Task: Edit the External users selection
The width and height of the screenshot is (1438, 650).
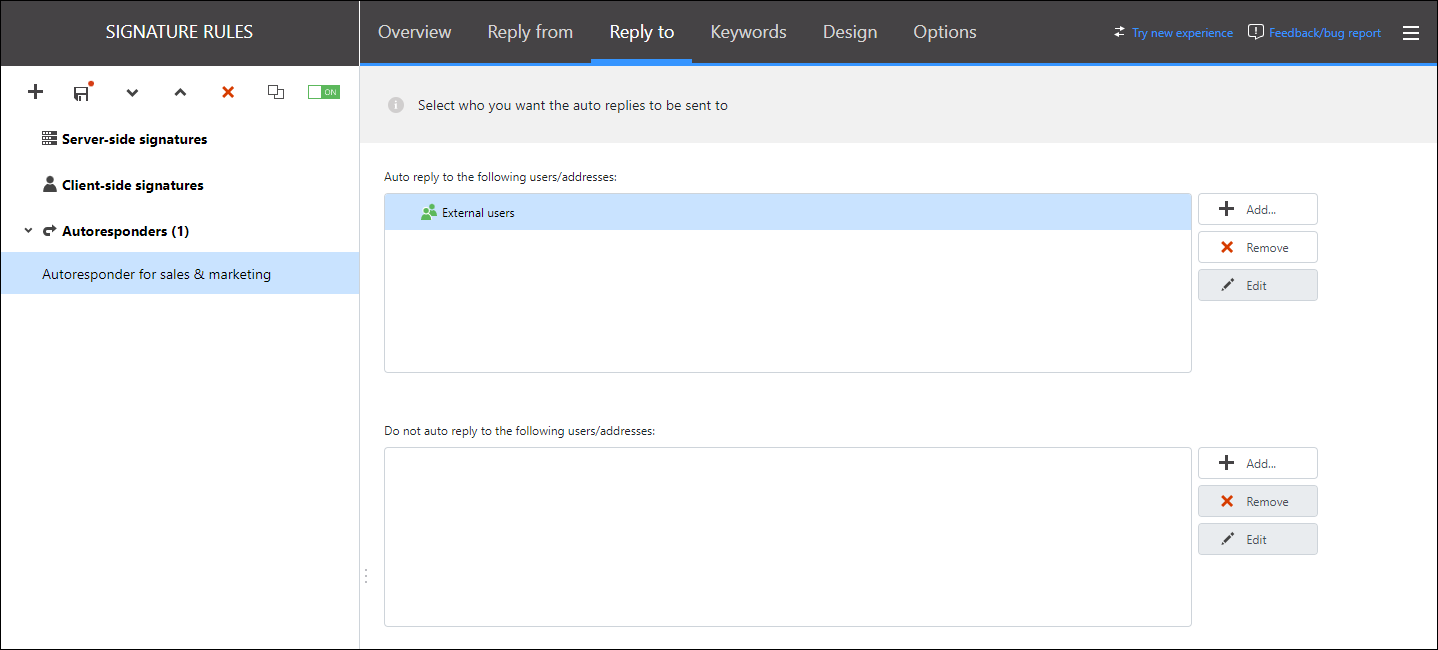Action: [1257, 284]
